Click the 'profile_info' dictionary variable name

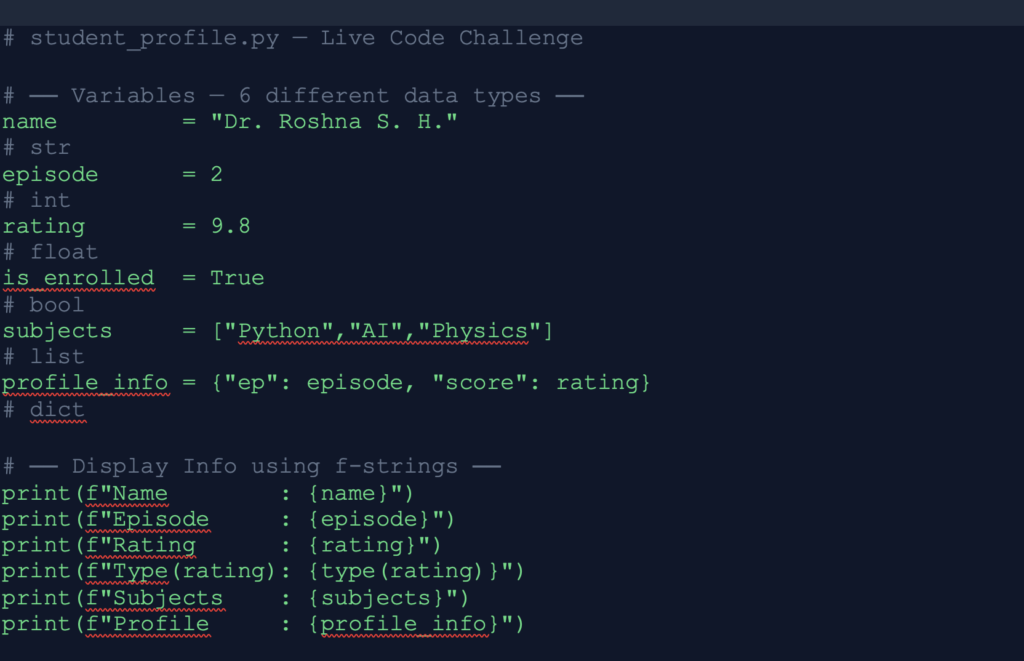pos(85,383)
